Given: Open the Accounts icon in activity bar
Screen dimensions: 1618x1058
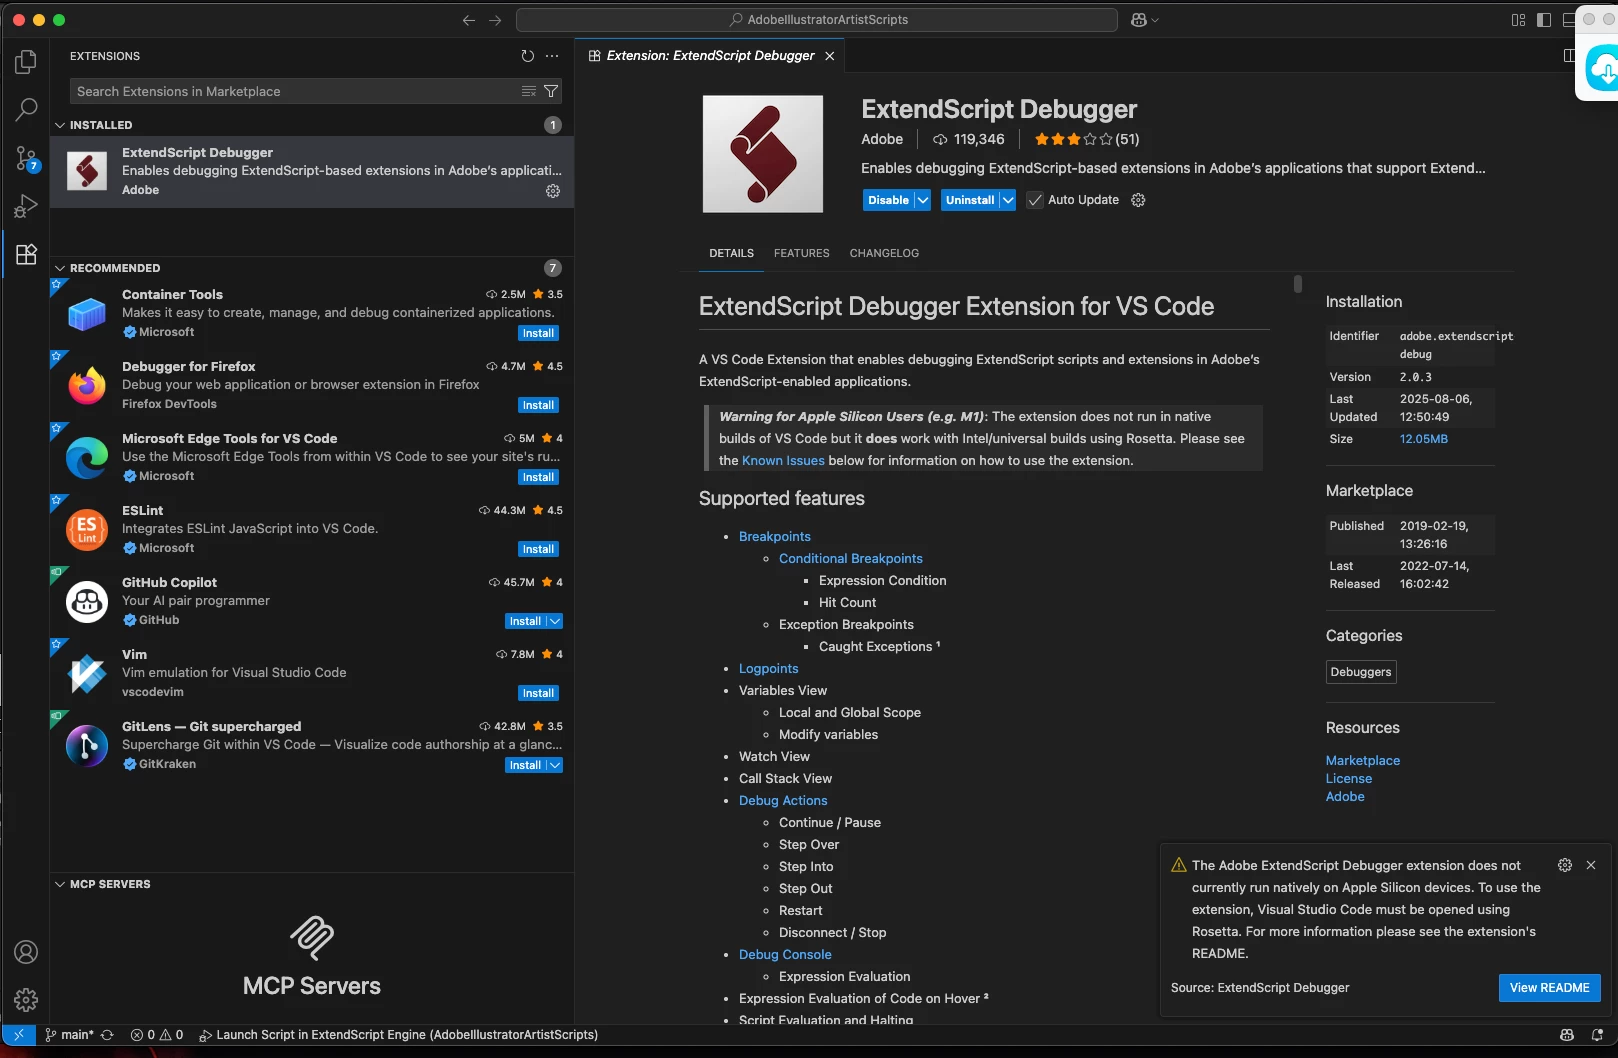Looking at the screenshot, I should [26, 952].
